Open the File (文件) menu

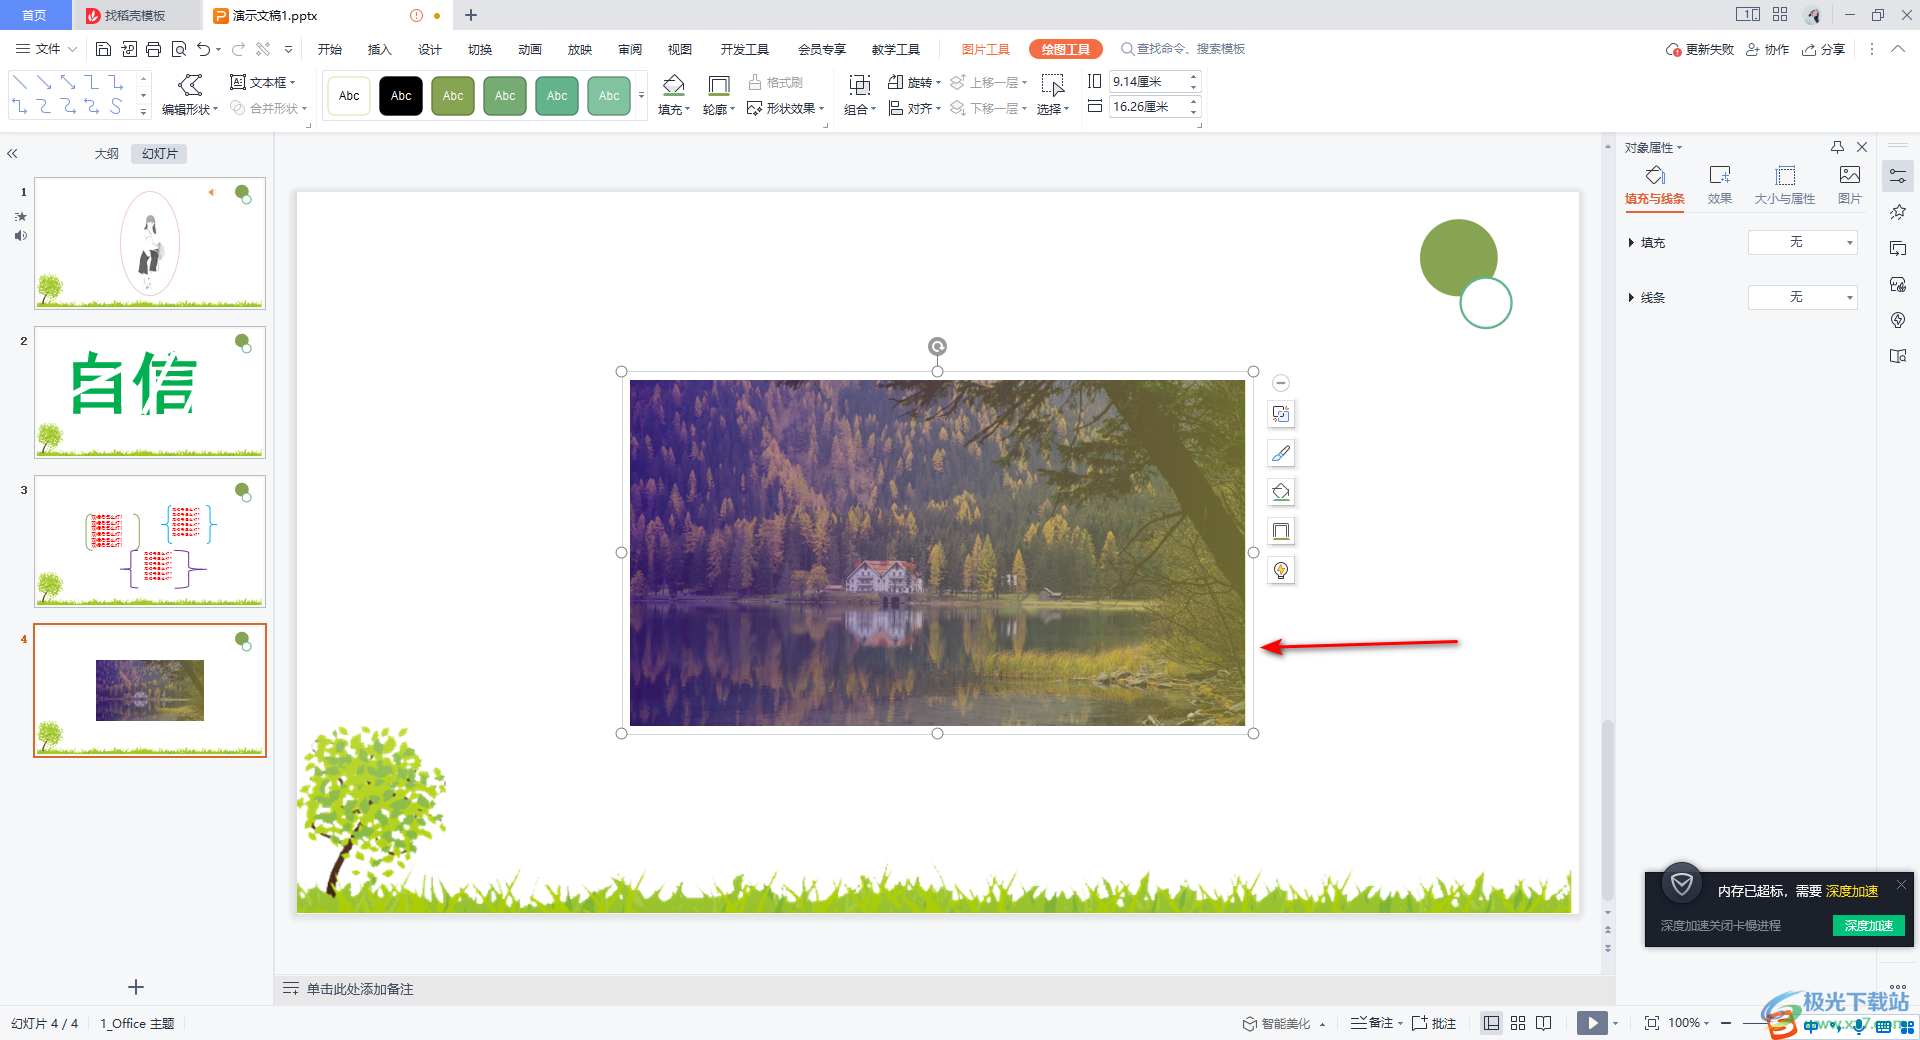click(x=47, y=49)
